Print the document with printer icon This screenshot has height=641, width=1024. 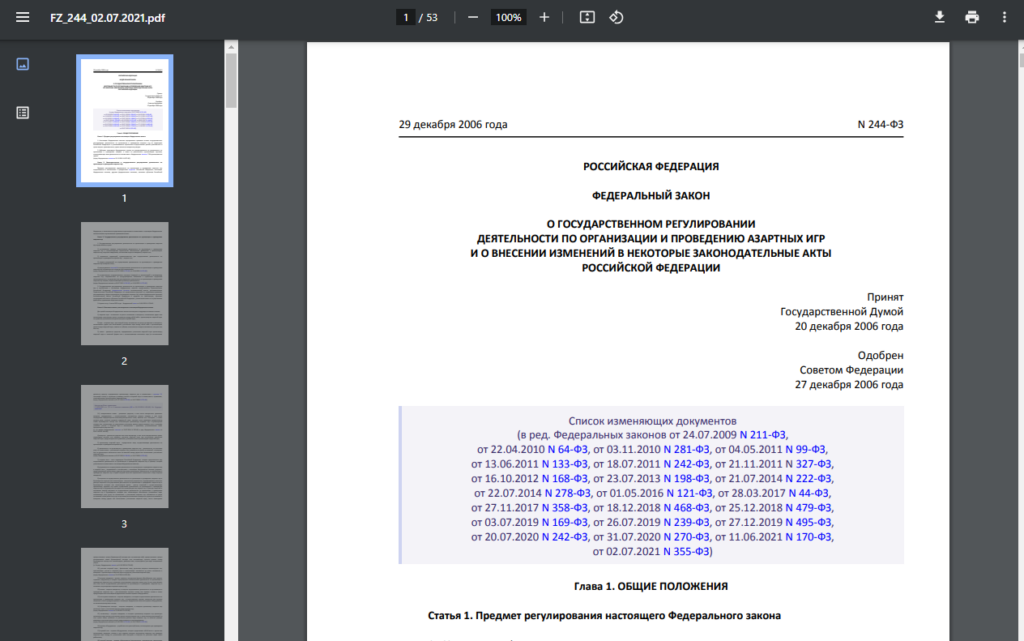pyautogui.click(x=972, y=18)
